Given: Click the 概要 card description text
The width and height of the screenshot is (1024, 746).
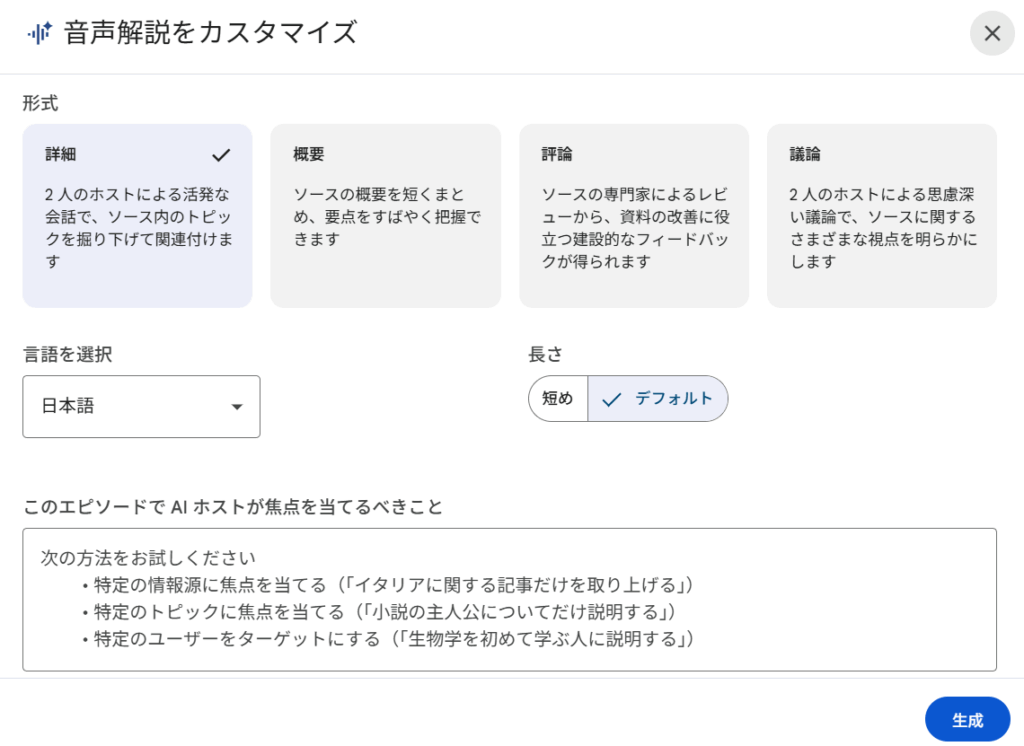Looking at the screenshot, I should tap(386, 217).
